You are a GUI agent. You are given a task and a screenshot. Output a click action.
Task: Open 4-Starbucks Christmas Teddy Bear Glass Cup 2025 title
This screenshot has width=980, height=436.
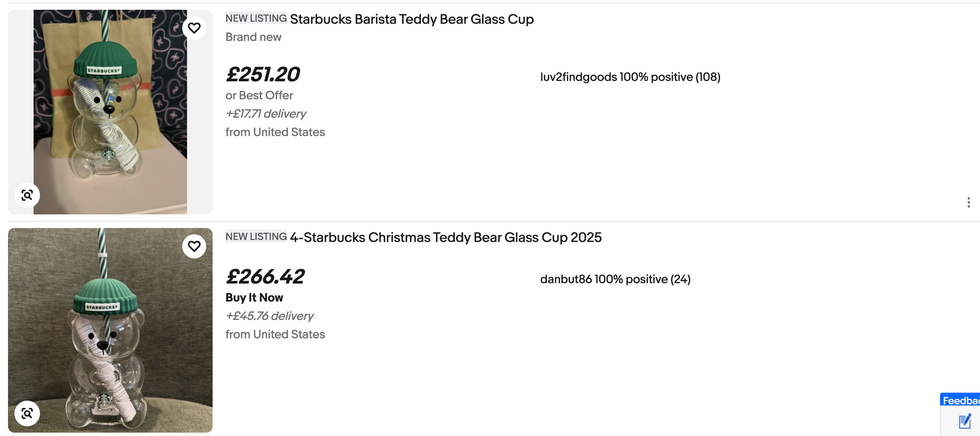click(x=445, y=237)
